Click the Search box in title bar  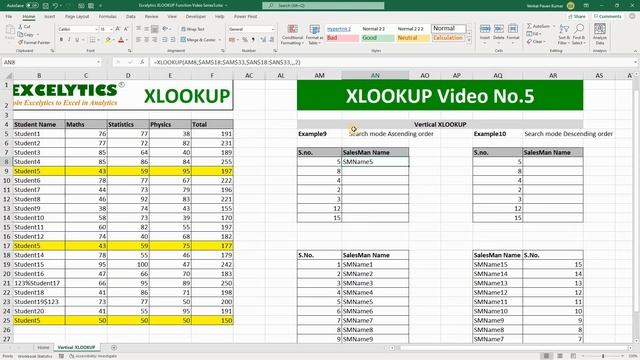pos(323,6)
